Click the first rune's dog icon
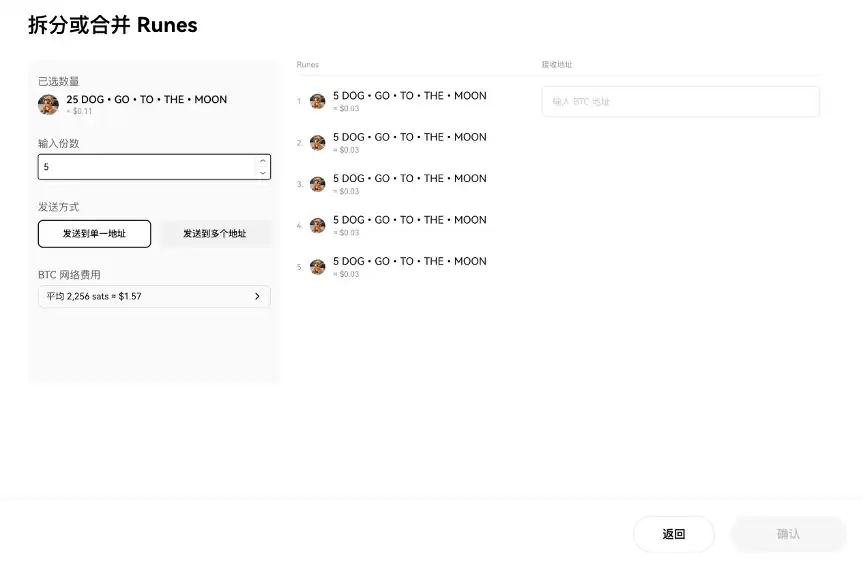864x564 pixels. pyautogui.click(x=318, y=101)
